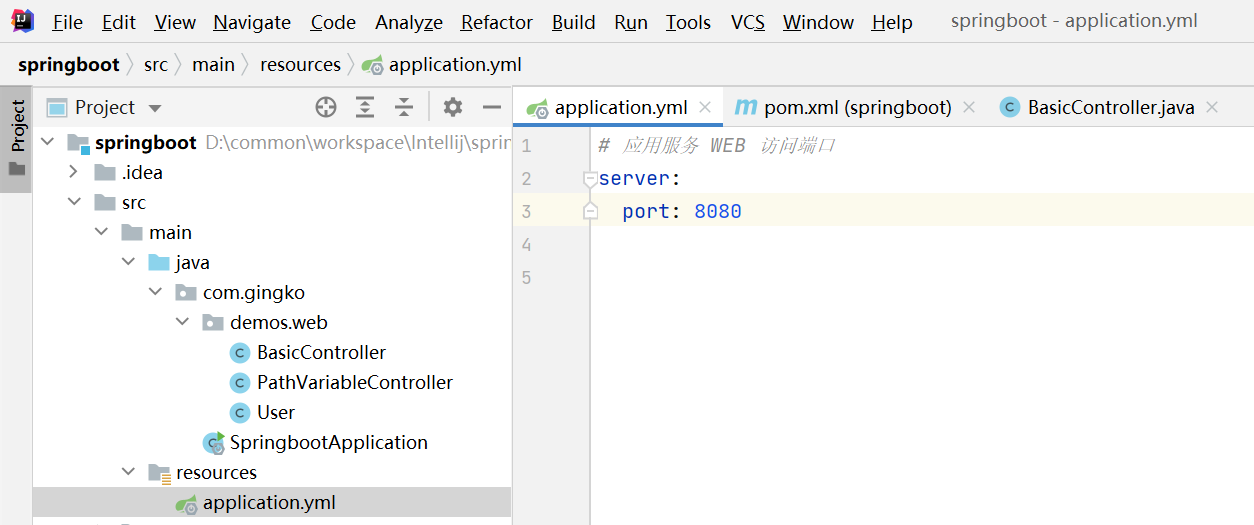Click the com.gingko package icon
Viewport: 1254px width, 525px height.
(x=186, y=292)
